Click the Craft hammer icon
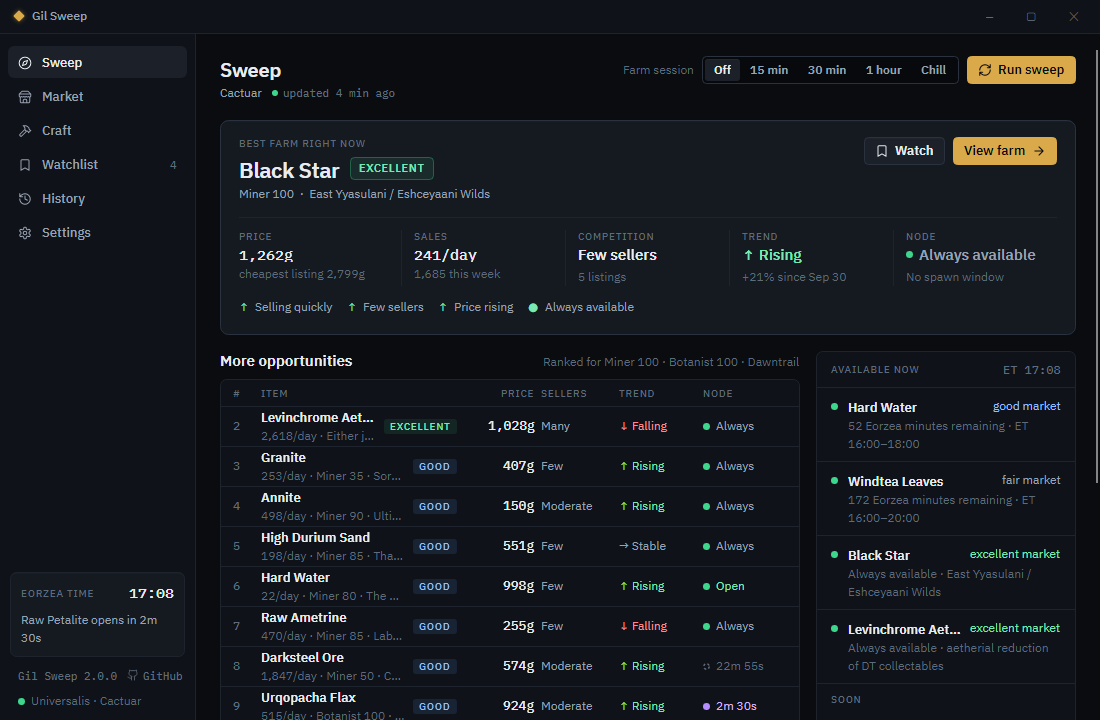The width and height of the screenshot is (1100, 720). tap(25, 131)
